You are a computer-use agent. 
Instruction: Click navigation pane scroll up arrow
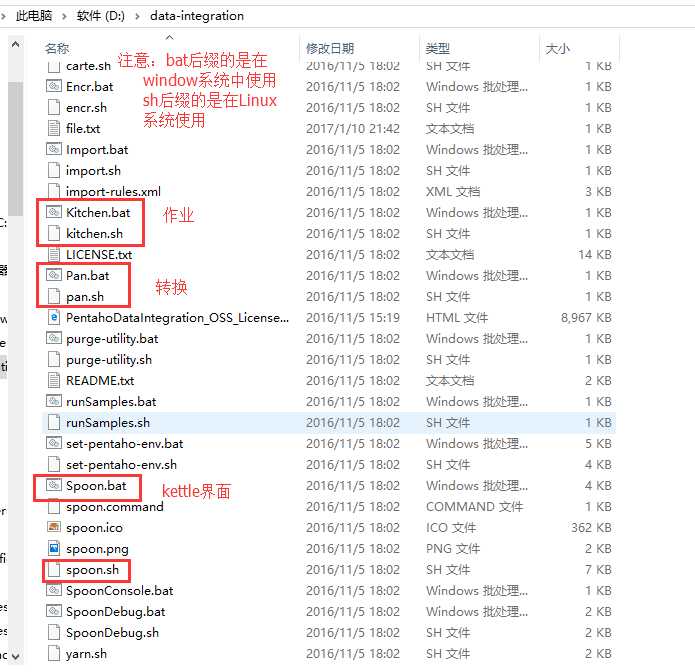[x=16, y=44]
